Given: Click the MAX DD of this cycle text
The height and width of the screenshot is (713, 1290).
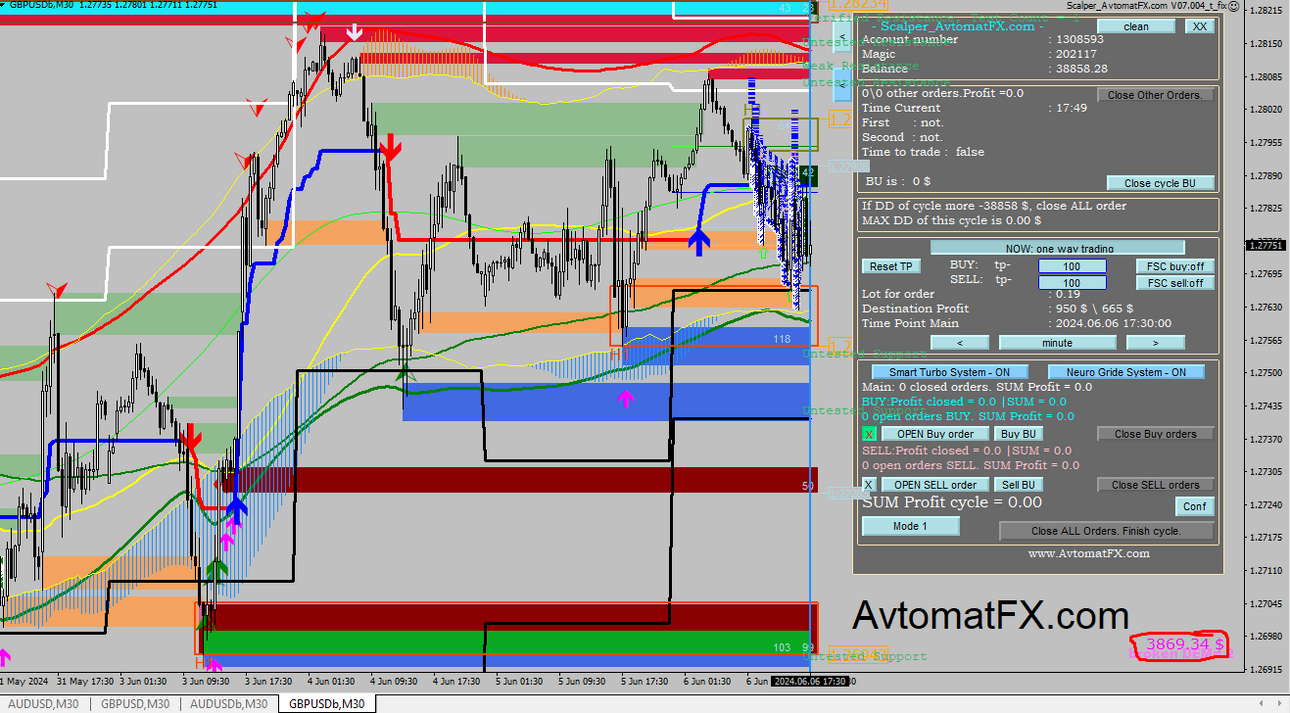Looking at the screenshot, I should point(951,220).
